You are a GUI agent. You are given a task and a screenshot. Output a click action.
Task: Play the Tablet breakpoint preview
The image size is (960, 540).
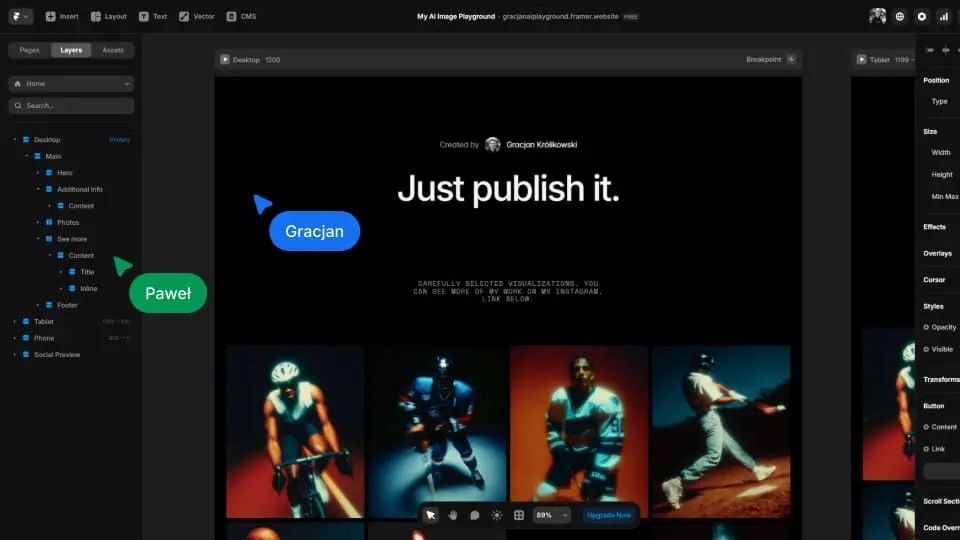point(861,59)
